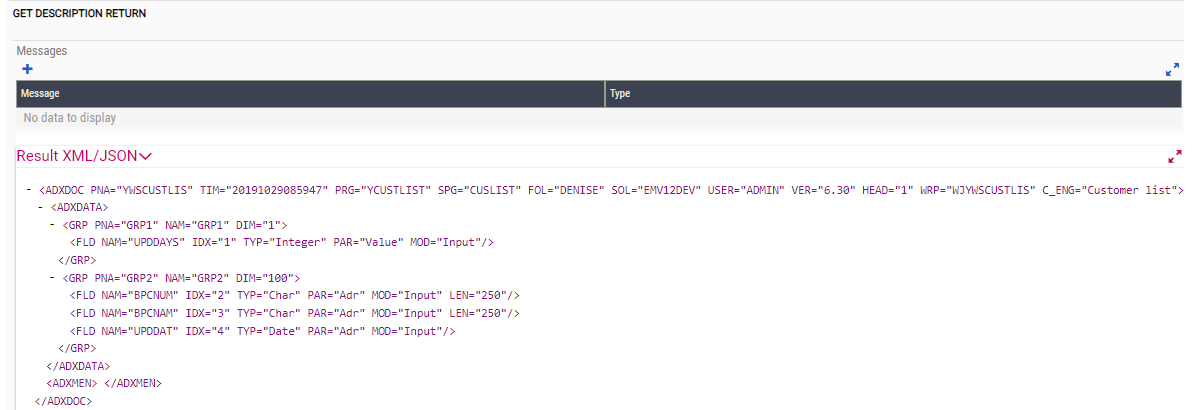Click the Messages section label
The image size is (1192, 410).
(42, 50)
